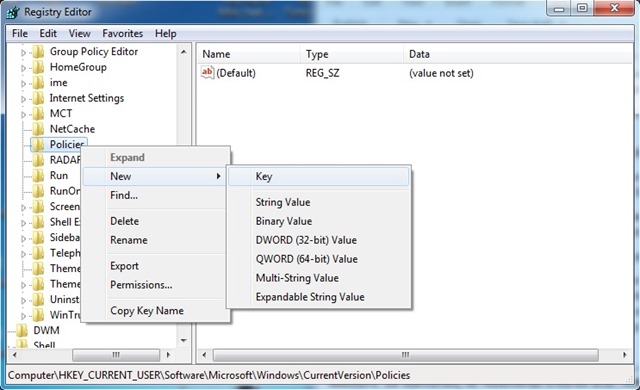Image resolution: width=640 pixels, height=390 pixels.
Task: Click the RunOnce folder icon
Action: [38, 191]
